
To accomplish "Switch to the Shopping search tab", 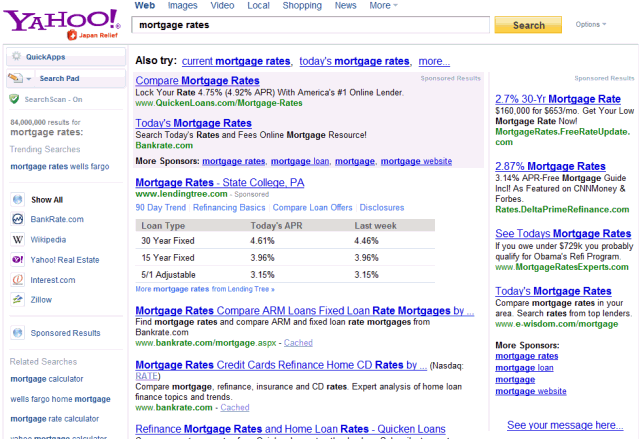I will (x=302, y=6).
